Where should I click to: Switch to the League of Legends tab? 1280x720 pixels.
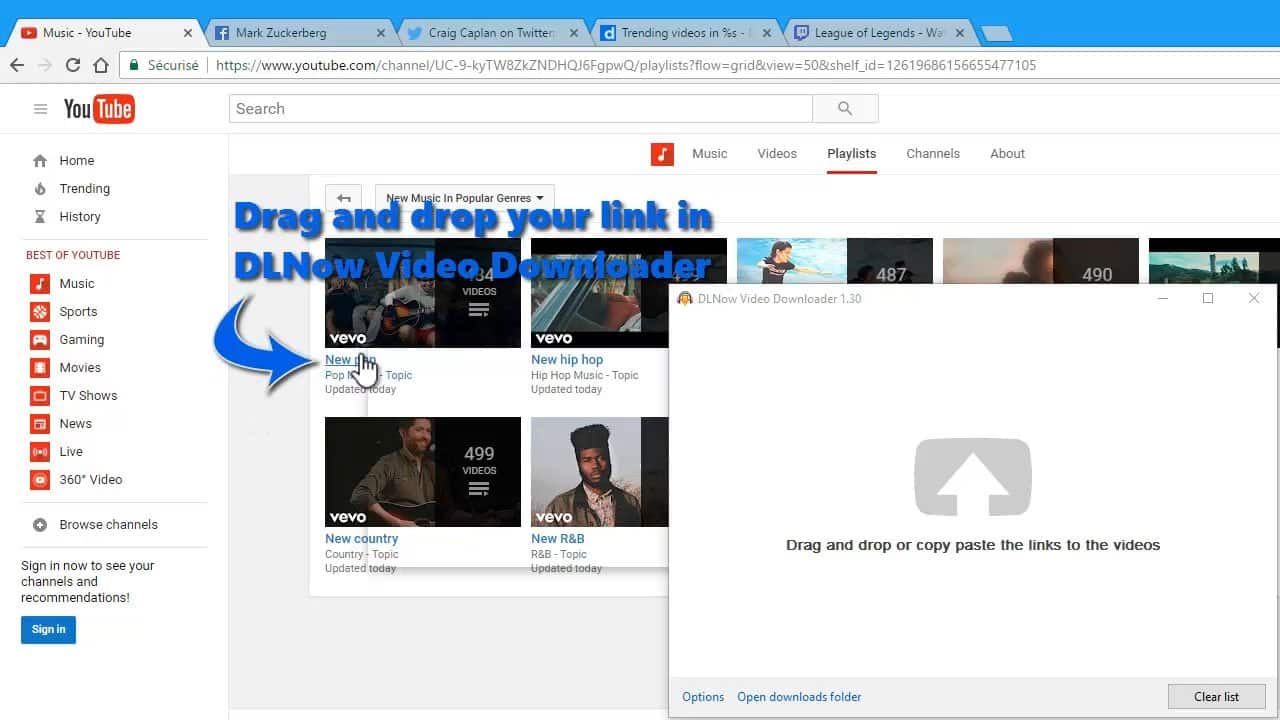(x=879, y=33)
